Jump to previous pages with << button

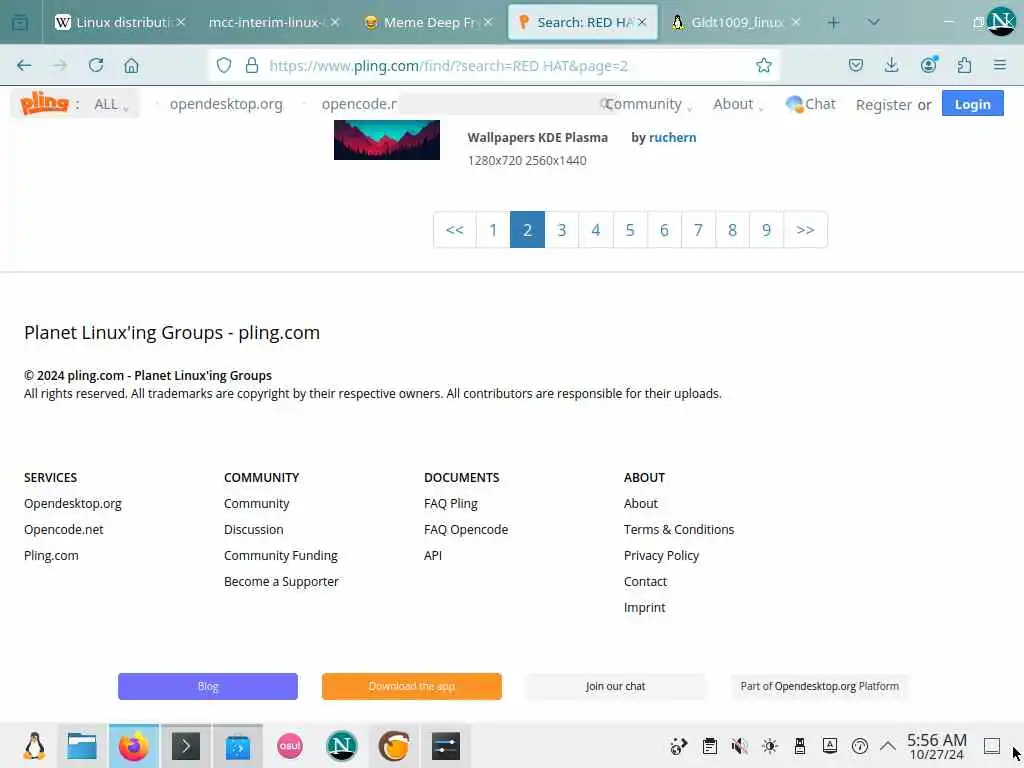coord(455,230)
